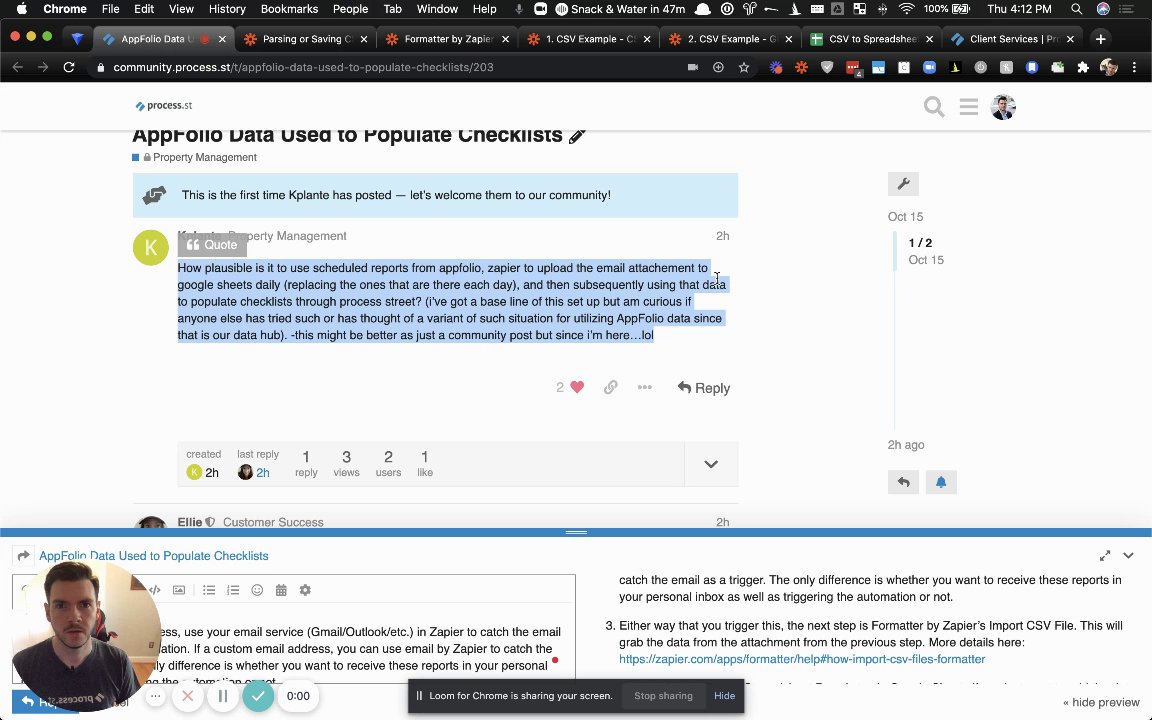The image size is (1152, 720).
Task: Expand topic details with the chevron
Action: coord(710,464)
